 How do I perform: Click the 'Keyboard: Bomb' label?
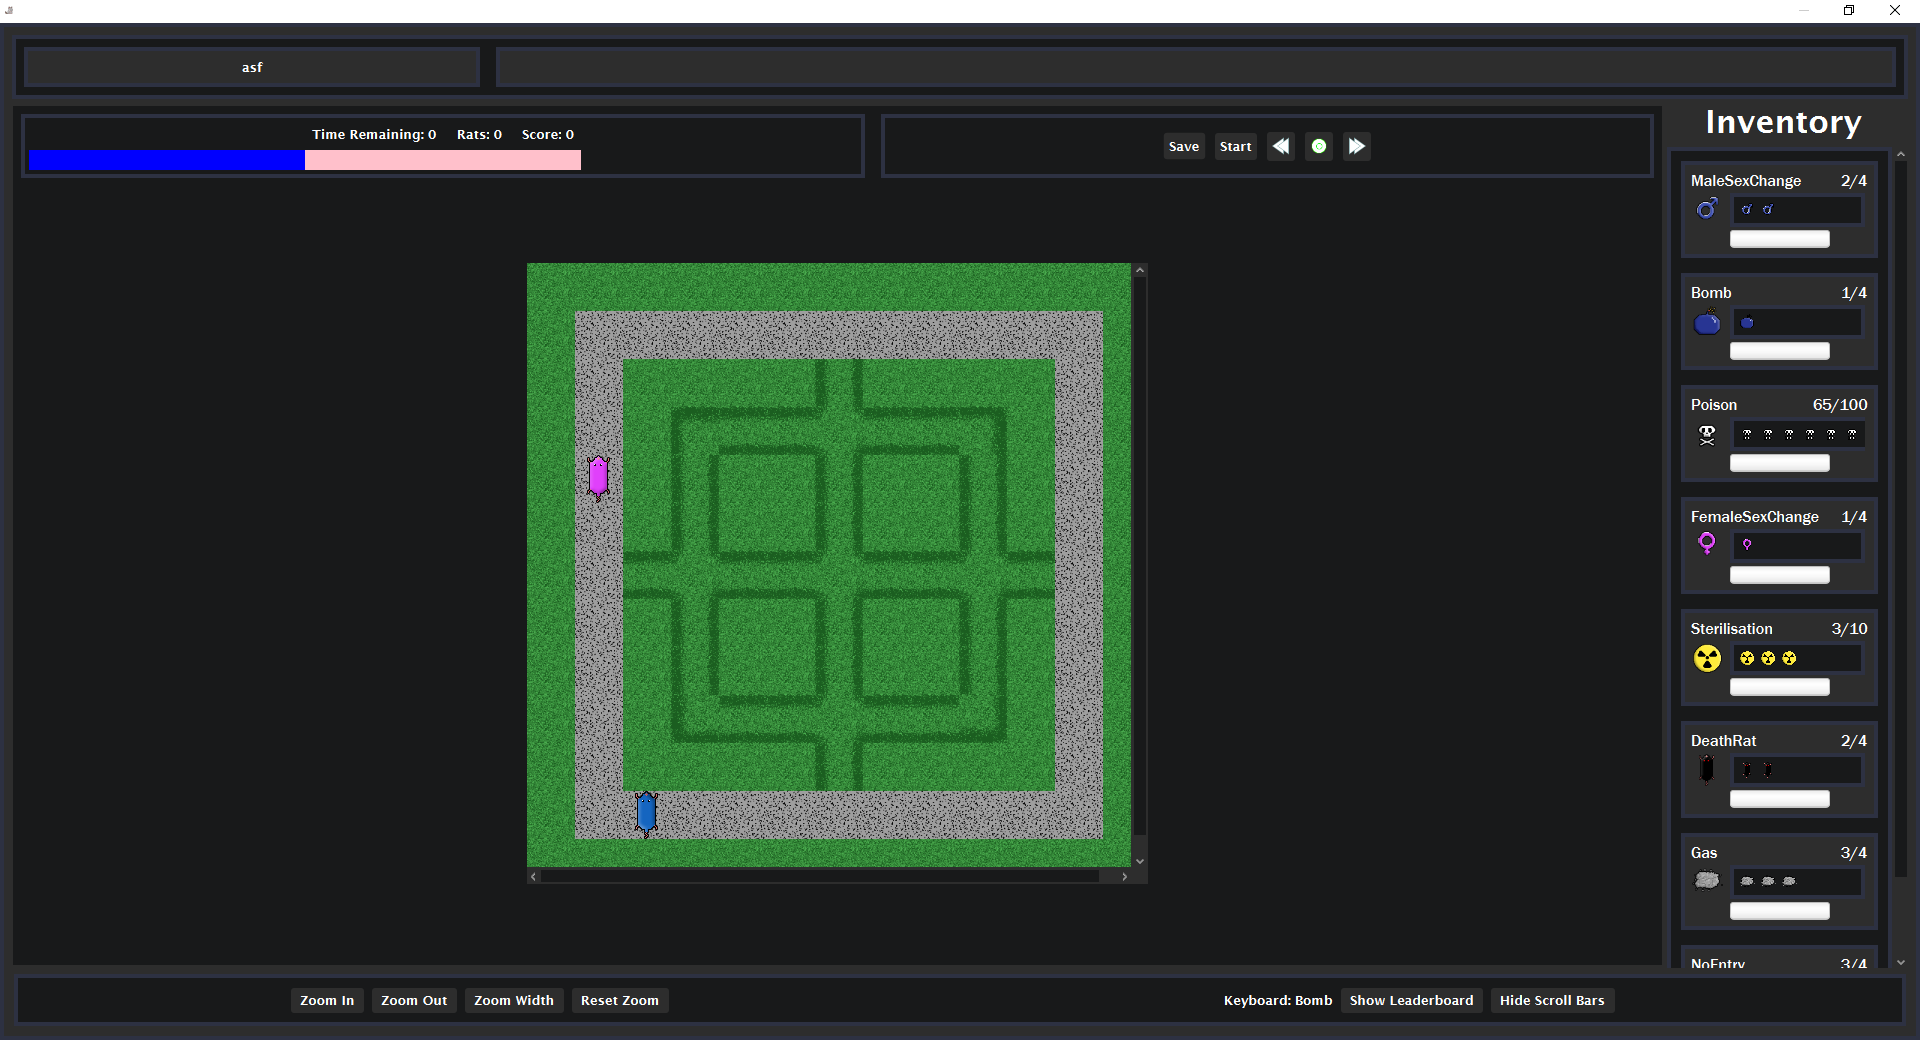coord(1278,1000)
